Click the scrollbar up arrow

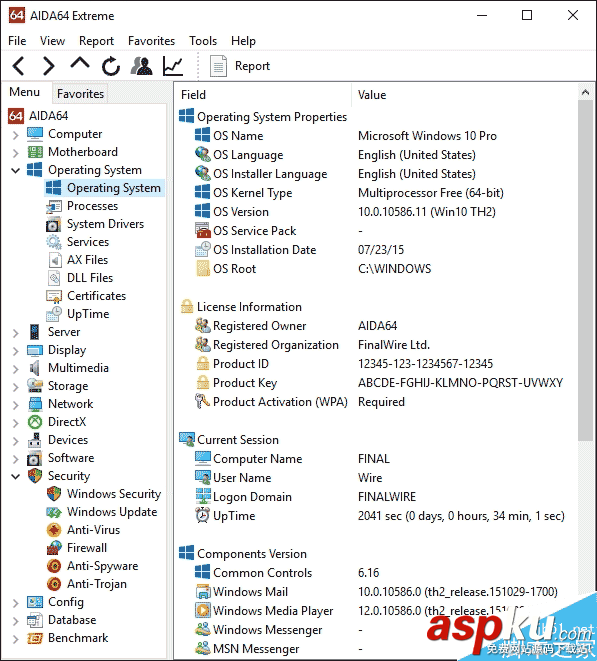[585, 92]
